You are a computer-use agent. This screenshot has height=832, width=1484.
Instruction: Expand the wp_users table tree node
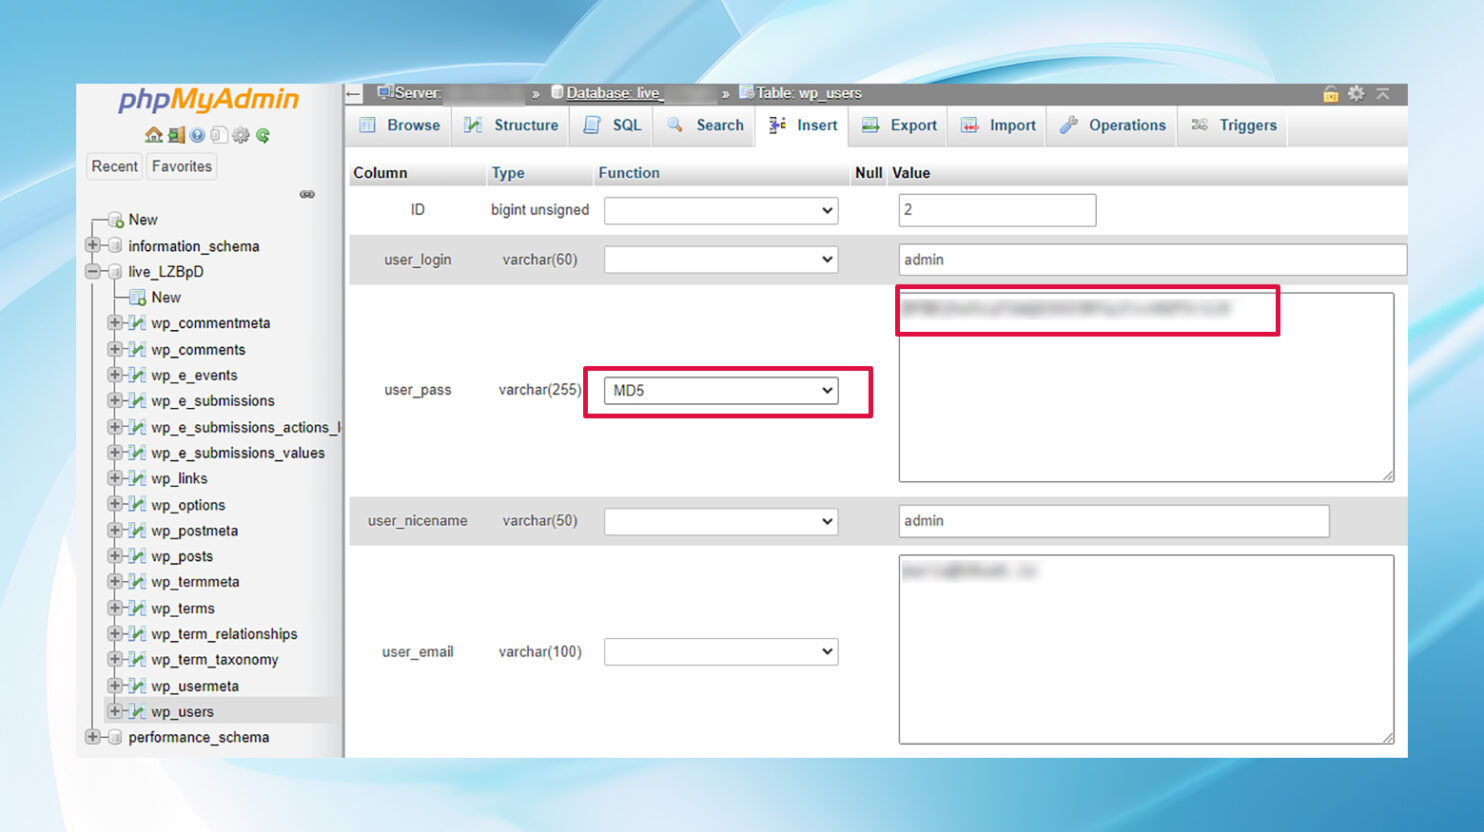point(113,711)
